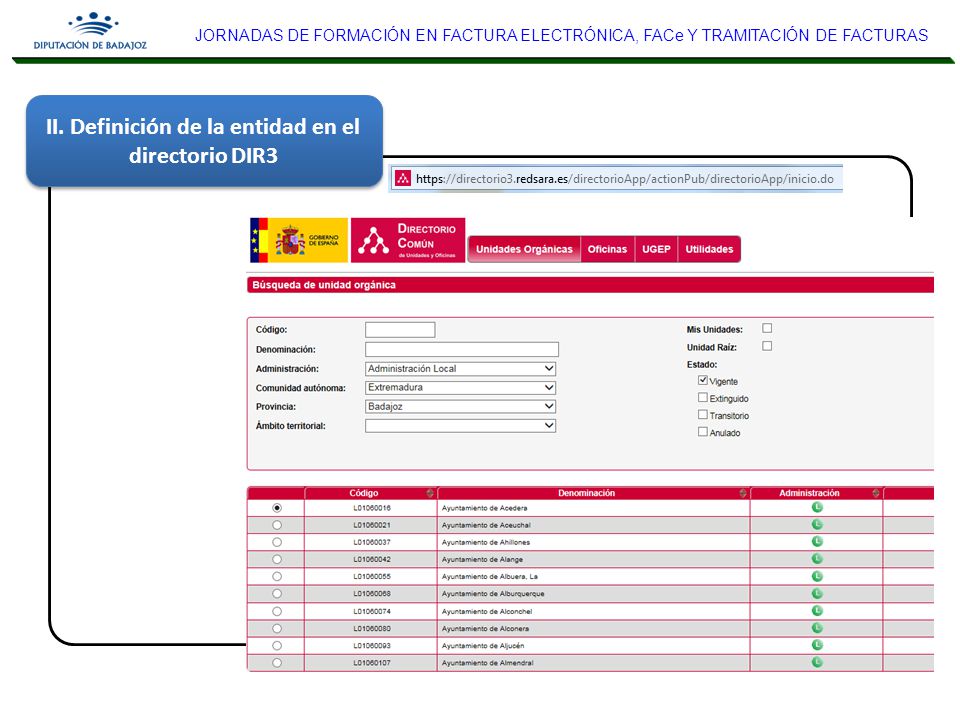This screenshot has width=960, height=720.
Task: Click the Diputación de Badajoz logo
Action: point(91,32)
